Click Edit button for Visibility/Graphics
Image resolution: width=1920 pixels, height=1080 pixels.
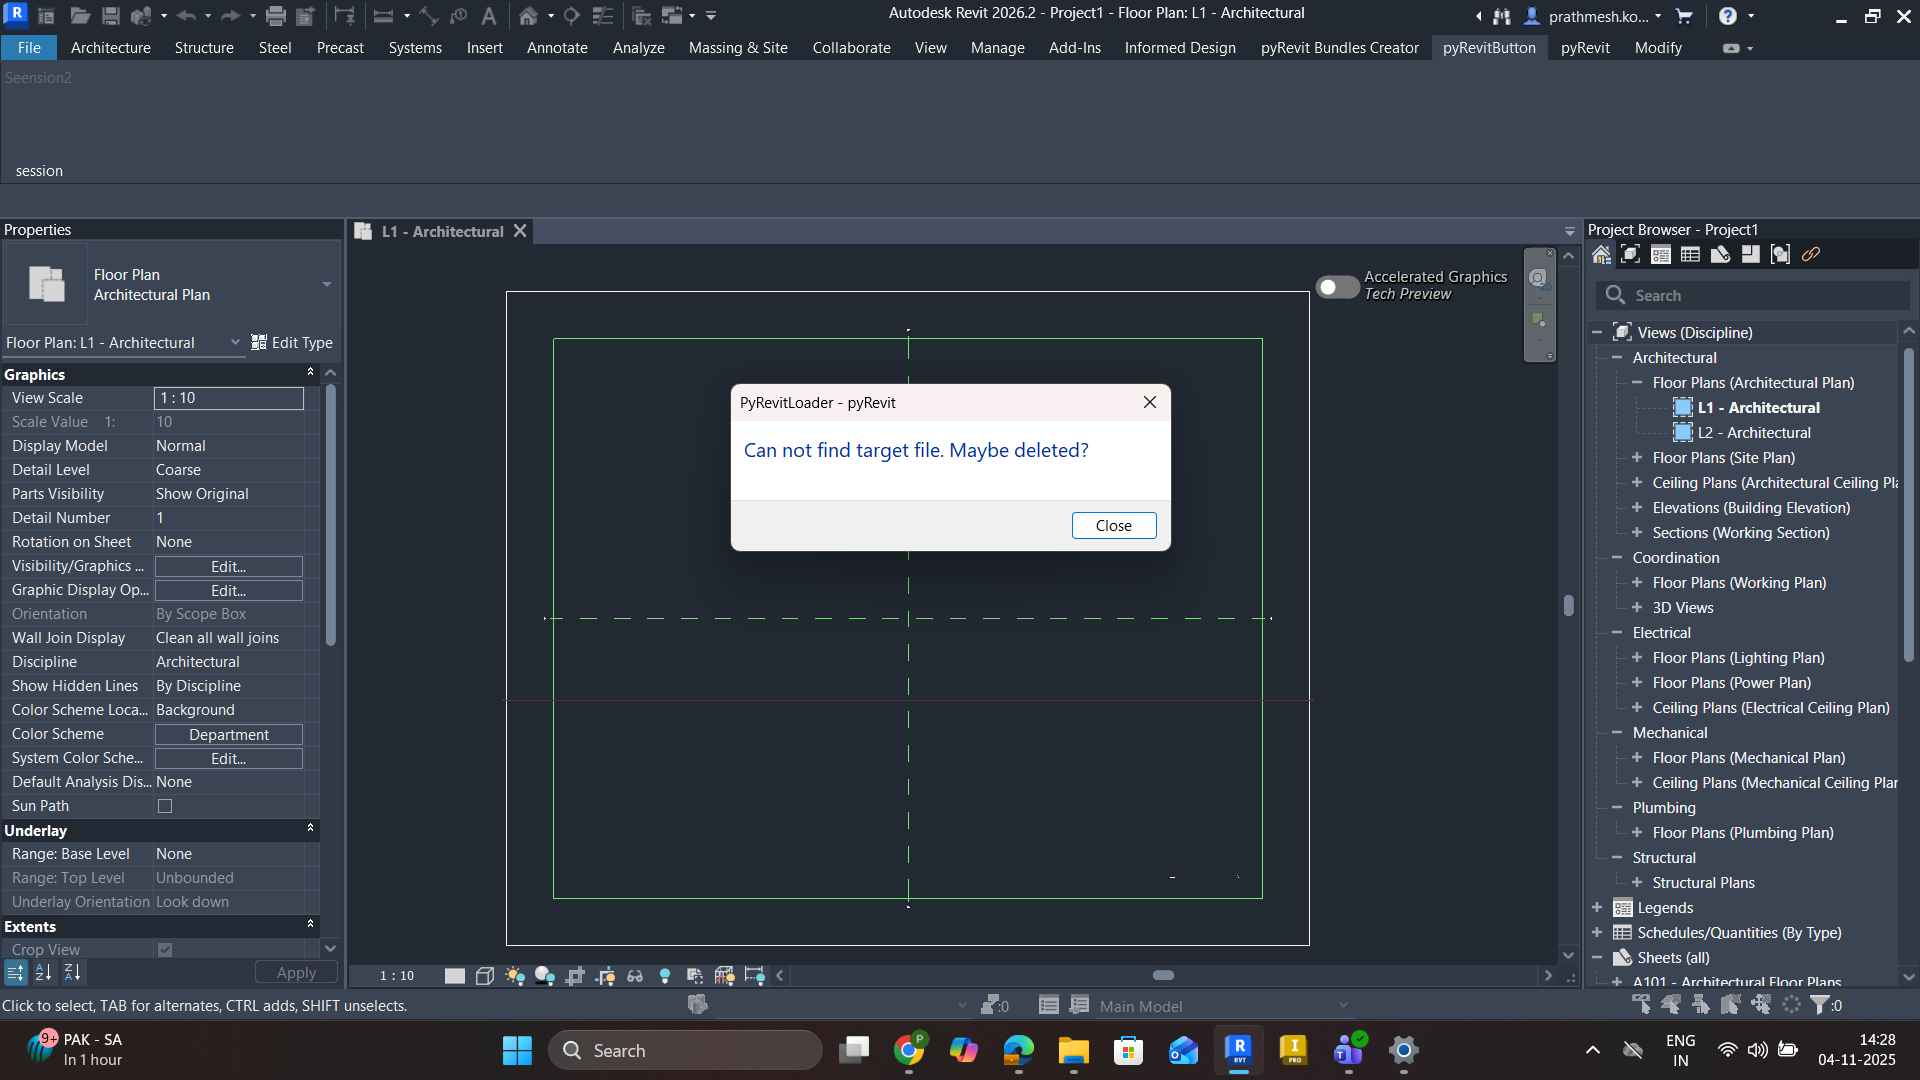click(228, 566)
